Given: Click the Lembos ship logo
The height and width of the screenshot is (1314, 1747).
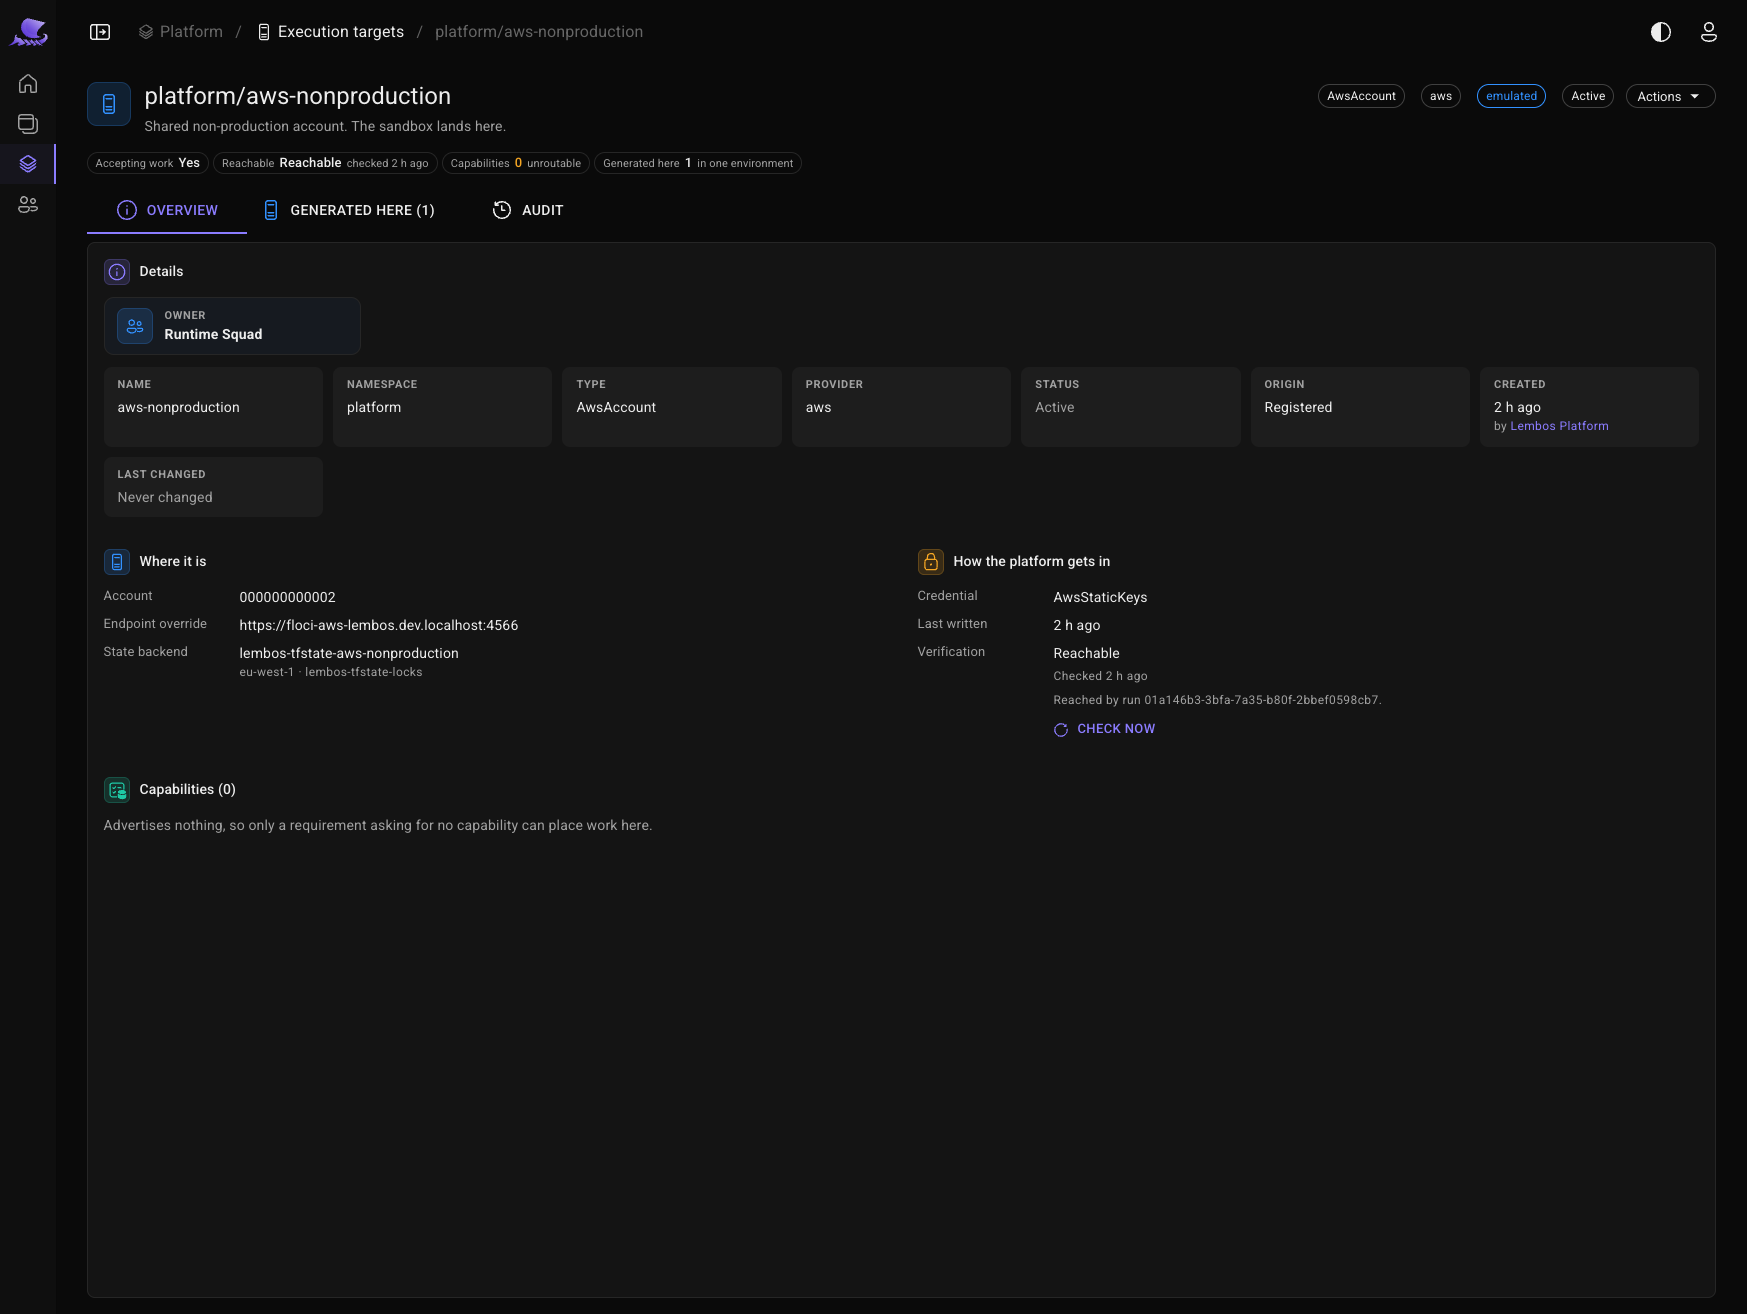Looking at the screenshot, I should tap(29, 32).
